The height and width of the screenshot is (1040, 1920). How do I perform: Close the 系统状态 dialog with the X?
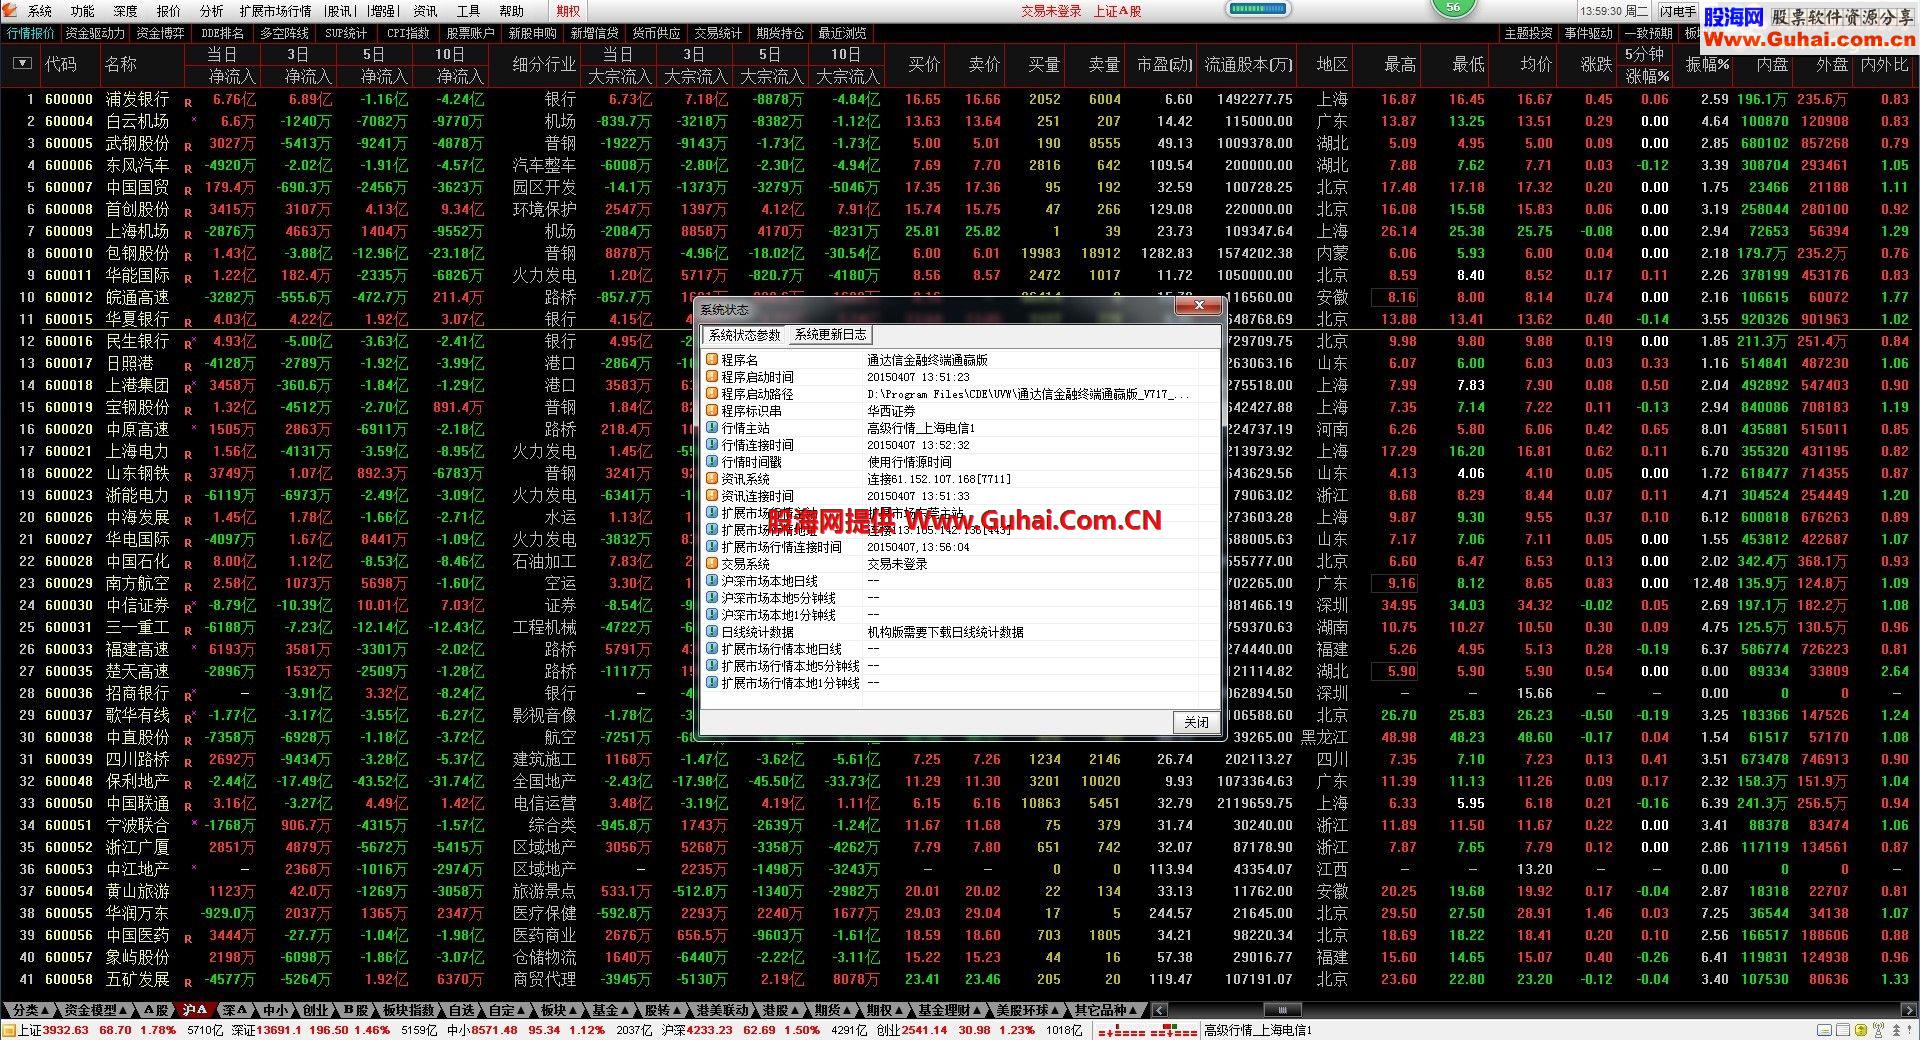point(1198,306)
